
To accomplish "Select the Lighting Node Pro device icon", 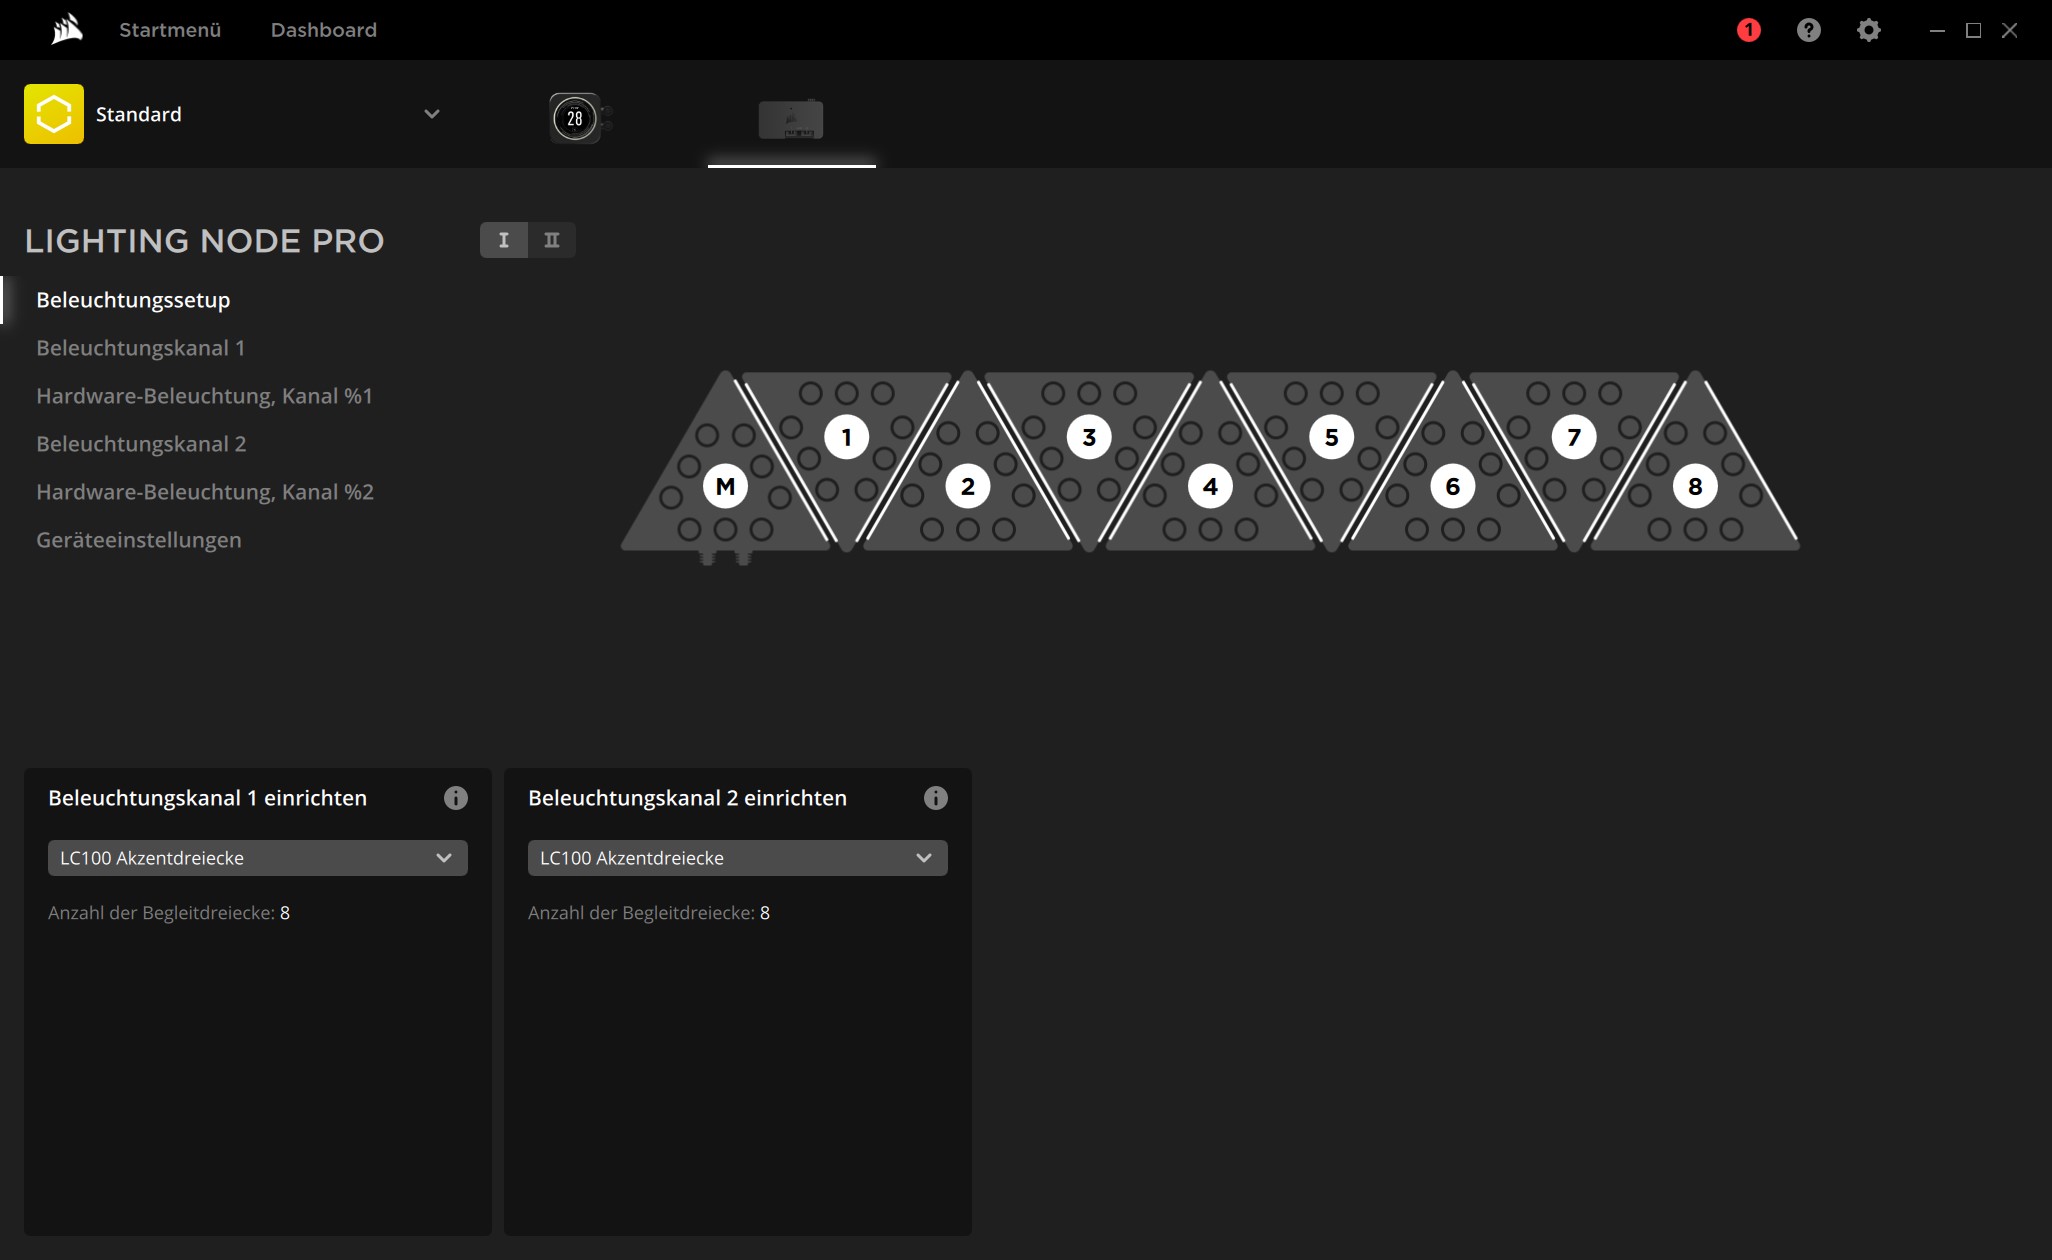I will (791, 119).
